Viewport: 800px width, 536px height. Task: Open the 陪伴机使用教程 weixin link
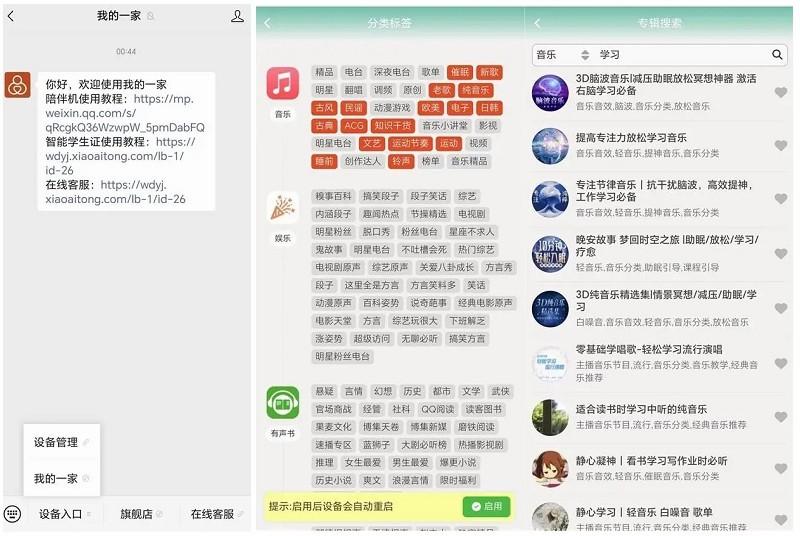[x=125, y=113]
